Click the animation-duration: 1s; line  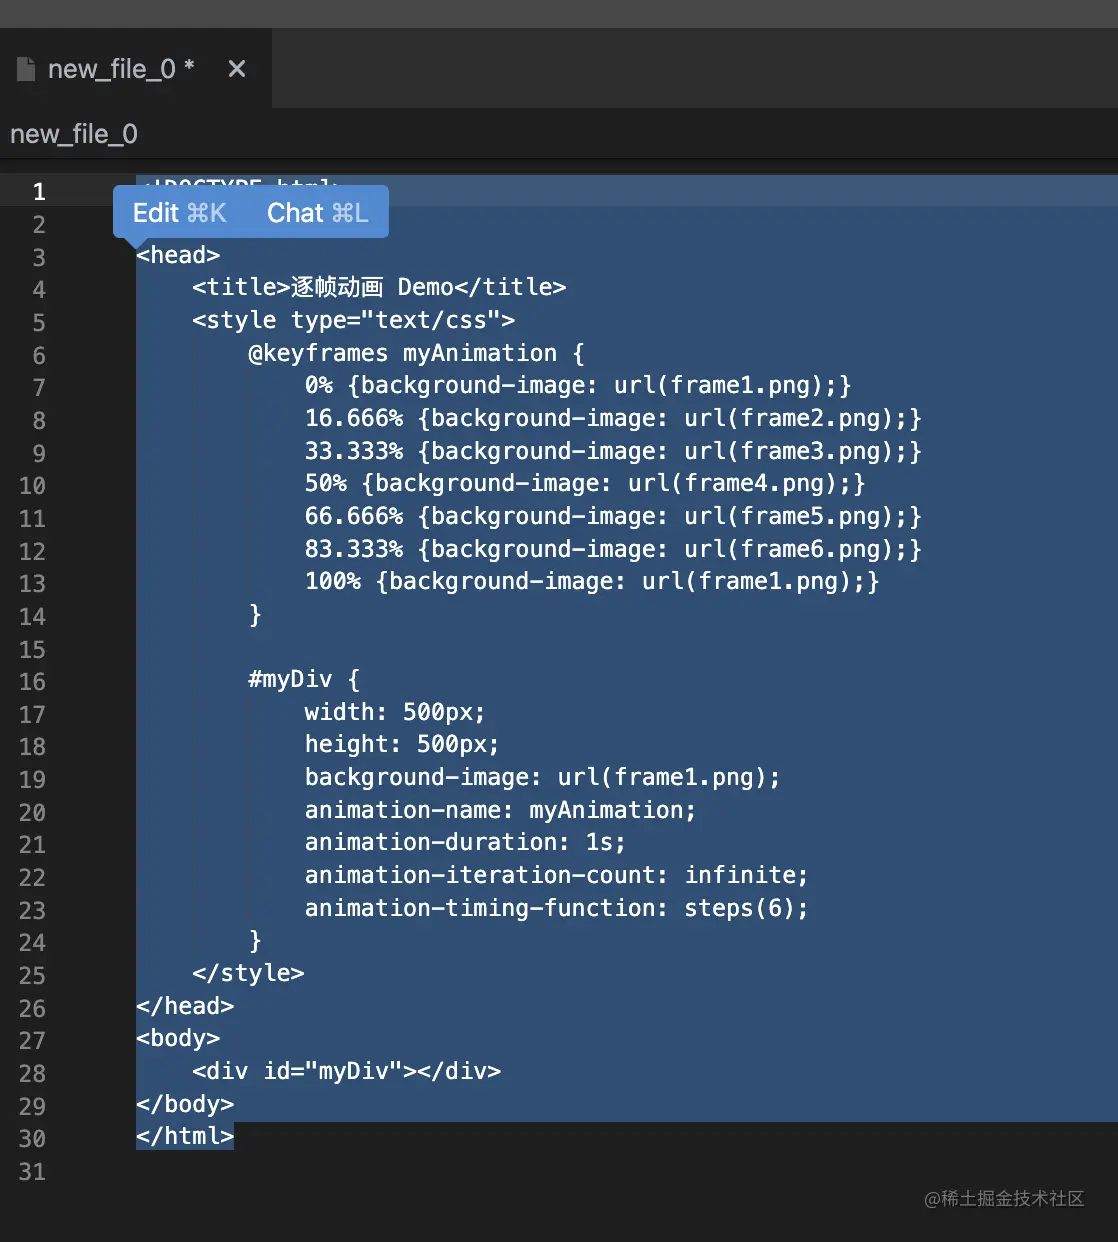[x=465, y=843]
